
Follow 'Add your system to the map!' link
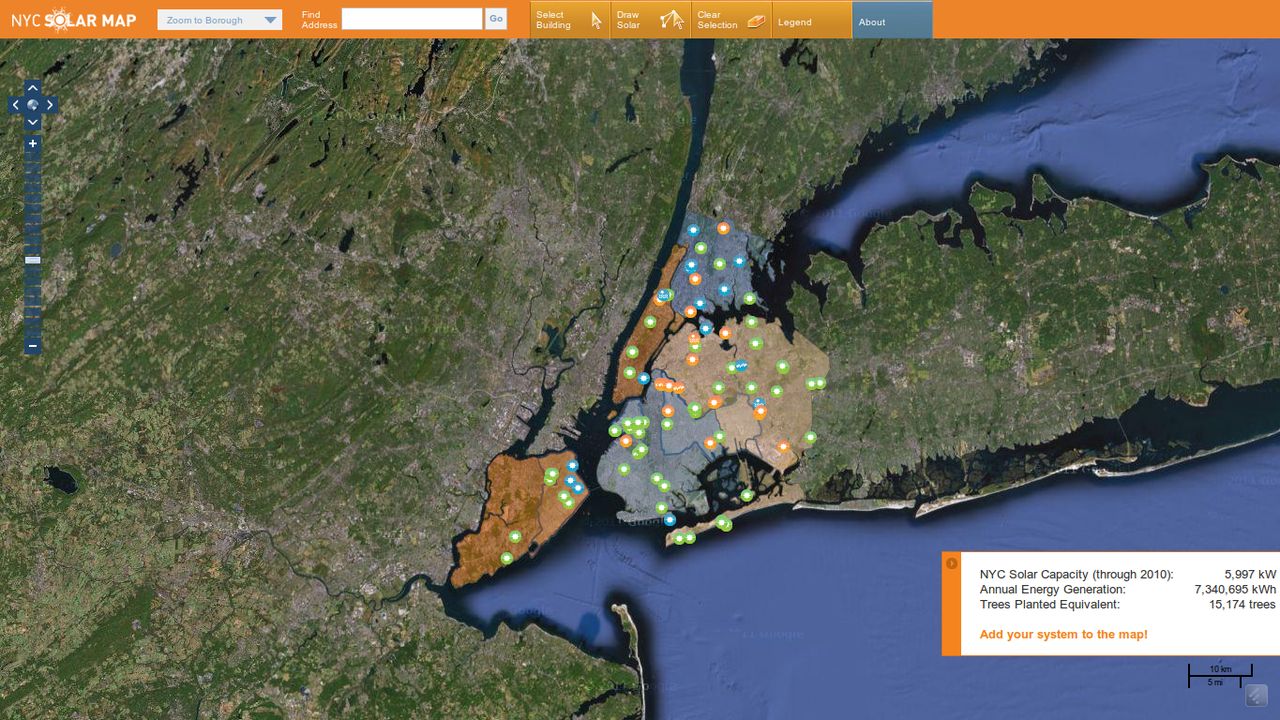(1064, 634)
